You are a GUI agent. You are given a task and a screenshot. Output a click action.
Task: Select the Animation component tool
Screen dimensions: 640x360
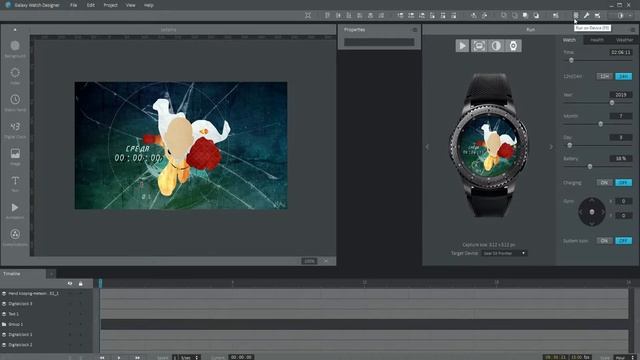point(15,210)
